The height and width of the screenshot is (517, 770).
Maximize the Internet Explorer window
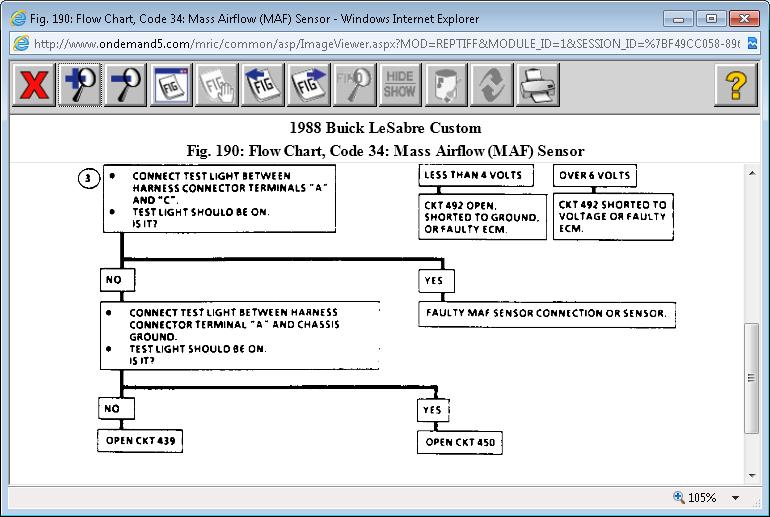tap(711, 19)
